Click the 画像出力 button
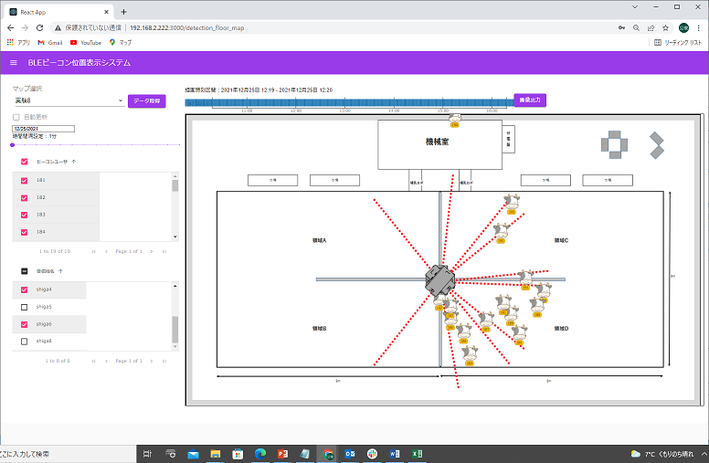The width and height of the screenshot is (709, 463). point(531,100)
